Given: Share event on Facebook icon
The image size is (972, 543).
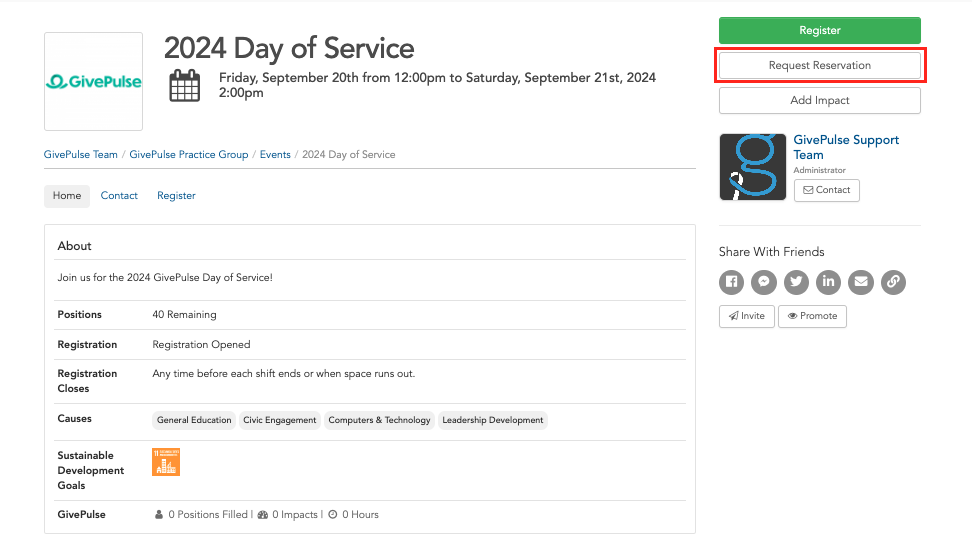Looking at the screenshot, I should [731, 282].
